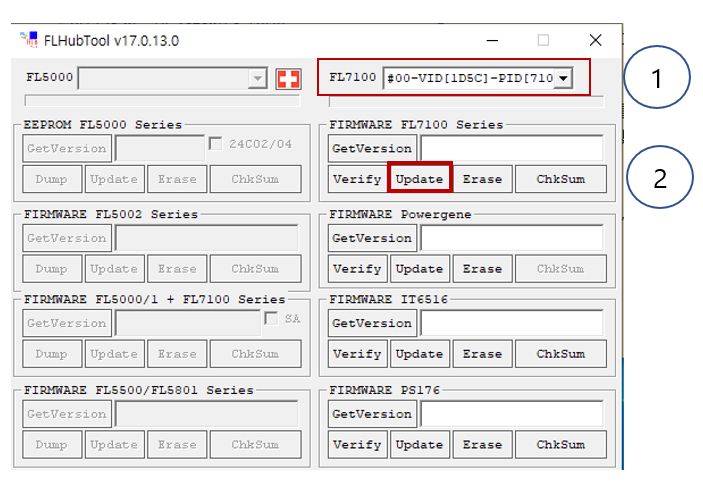Click Dump in FL5000/1 + FL7100 Series
Screen dimensions: 703x487
pos(52,354)
